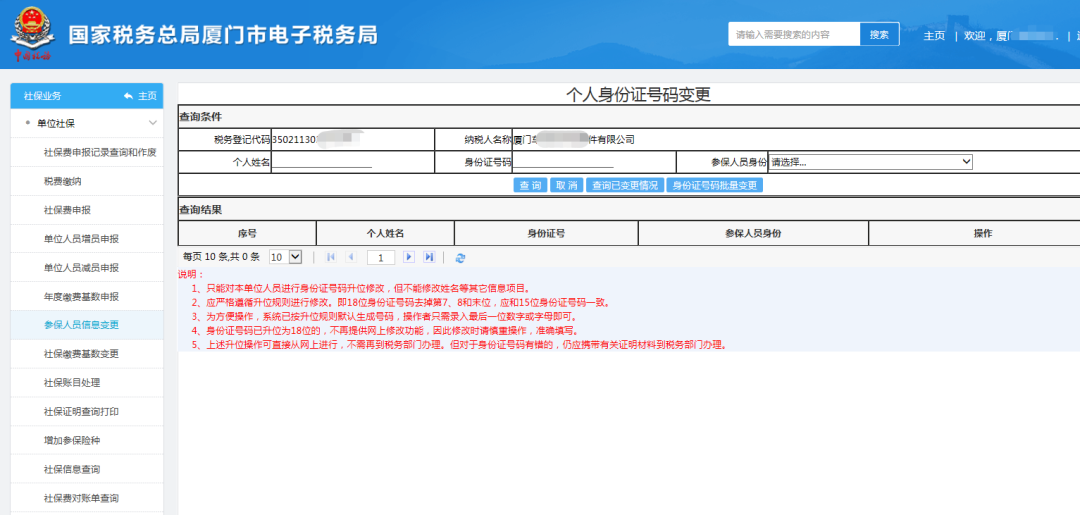Click the 查询结果 section heading
This screenshot has height=515, width=1080.
(200, 209)
